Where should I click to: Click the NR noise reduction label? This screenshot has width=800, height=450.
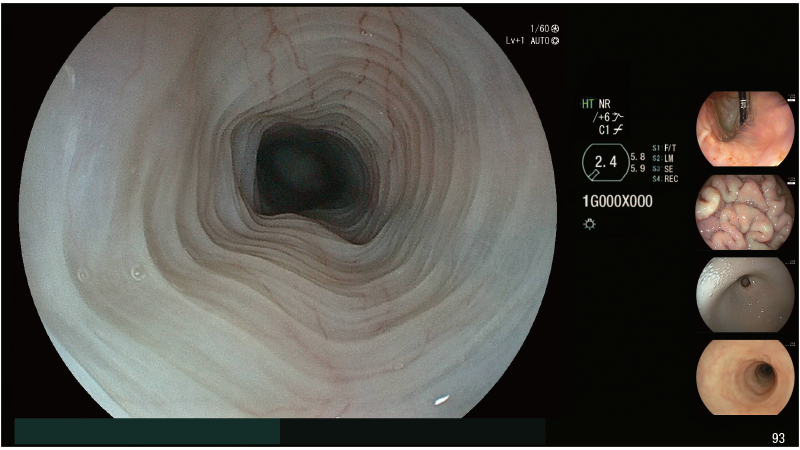604,104
